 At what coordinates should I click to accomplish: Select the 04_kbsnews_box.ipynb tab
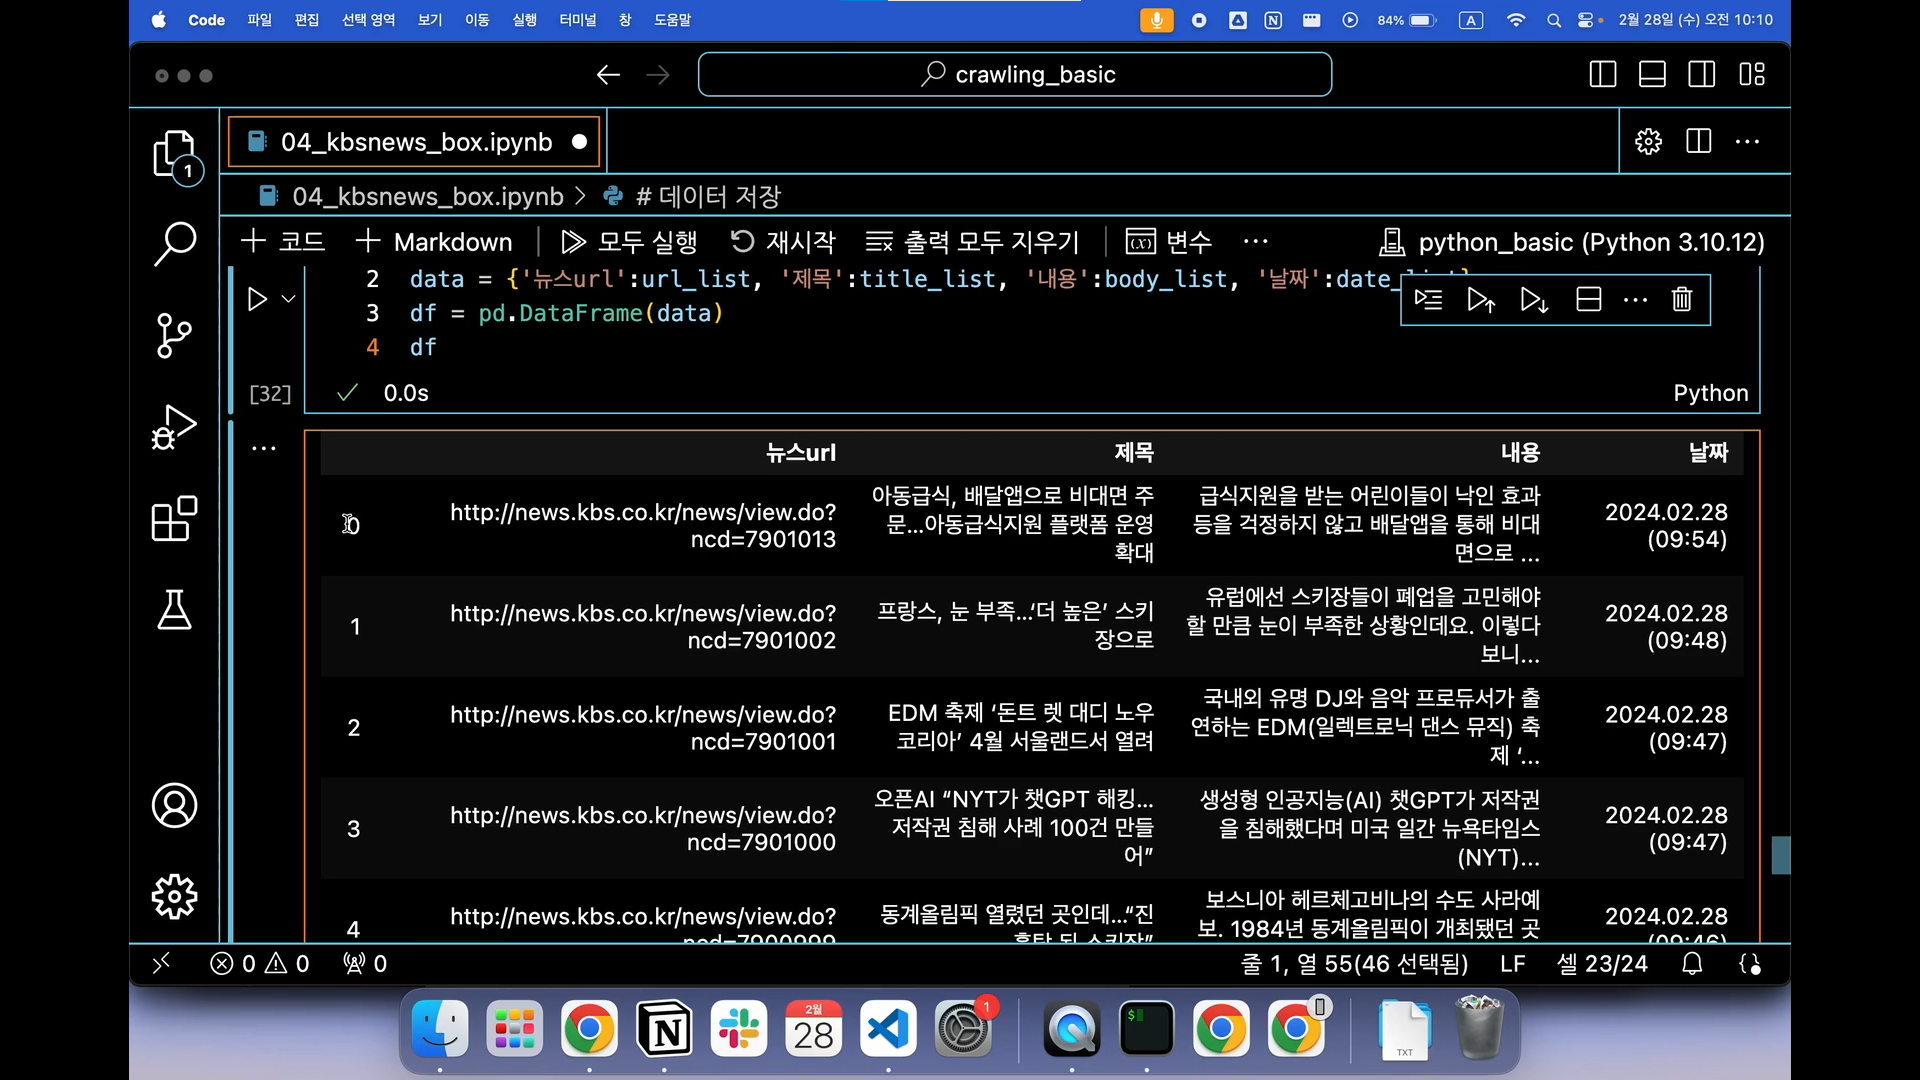pos(415,142)
